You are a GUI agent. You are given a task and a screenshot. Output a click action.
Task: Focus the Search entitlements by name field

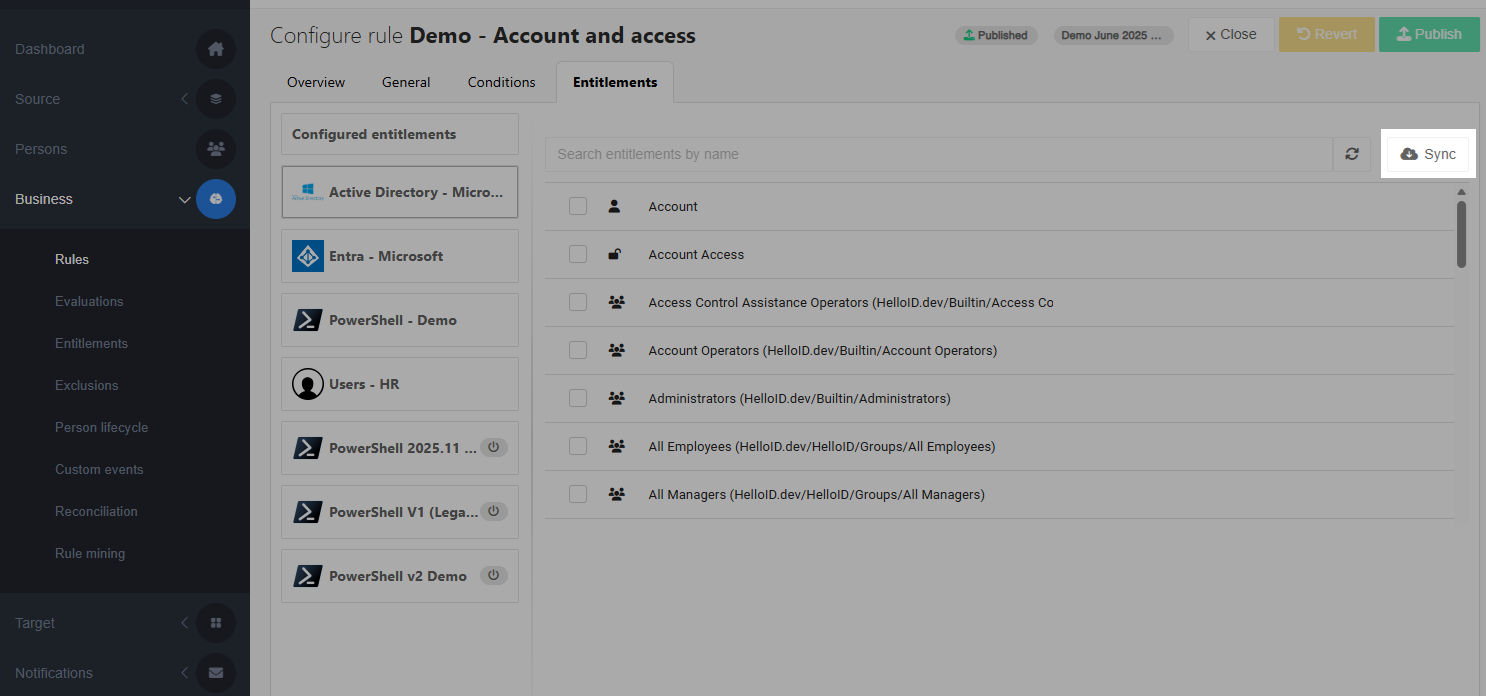(x=938, y=154)
